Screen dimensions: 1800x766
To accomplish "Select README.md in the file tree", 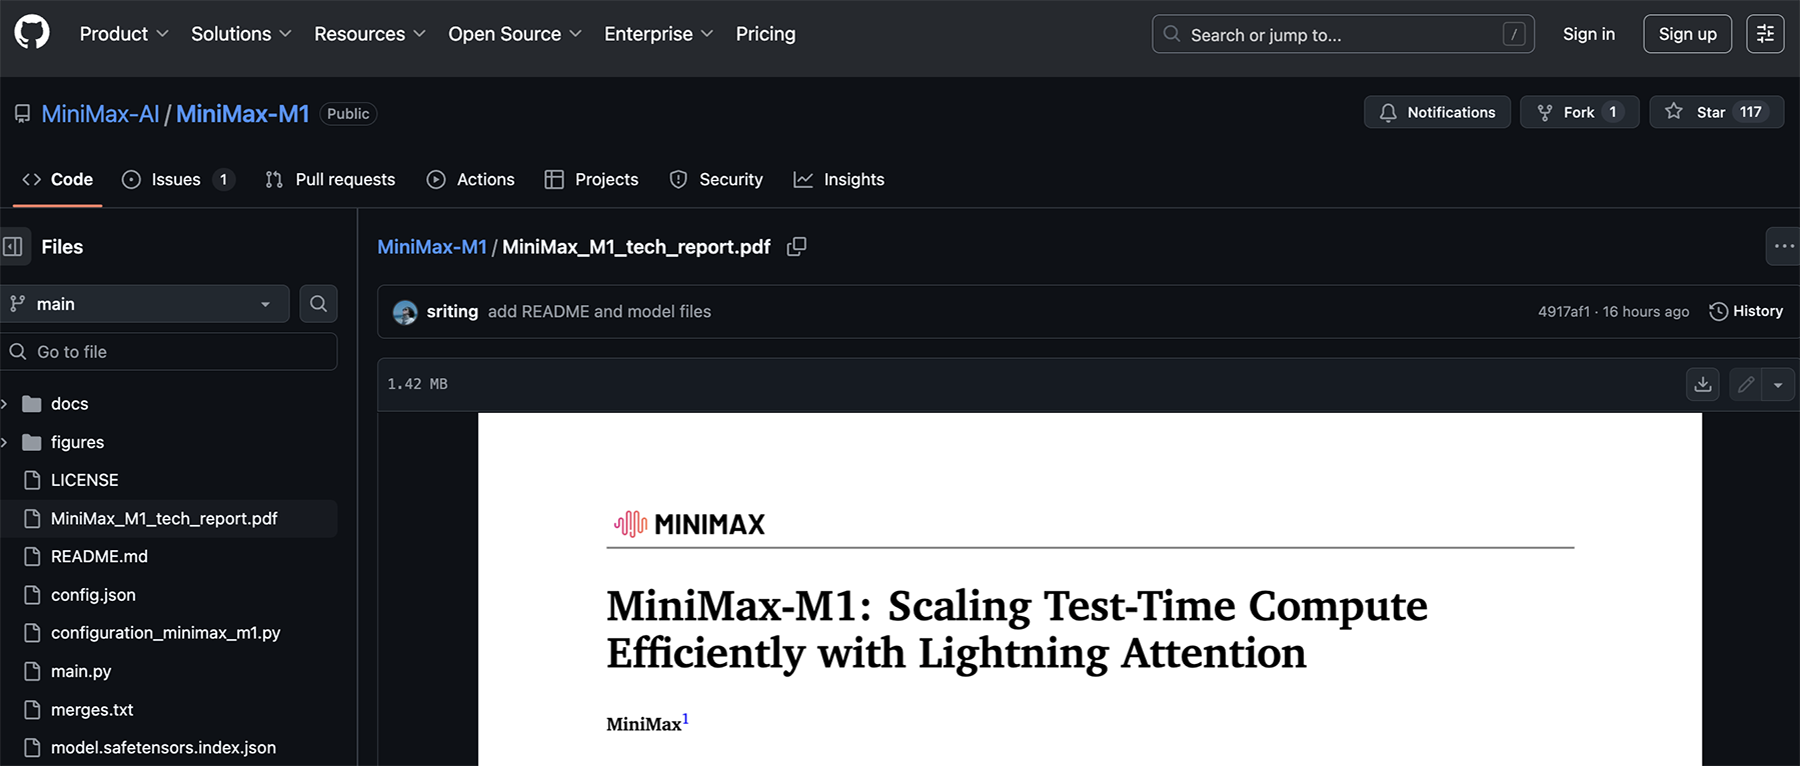I will pos(99,557).
